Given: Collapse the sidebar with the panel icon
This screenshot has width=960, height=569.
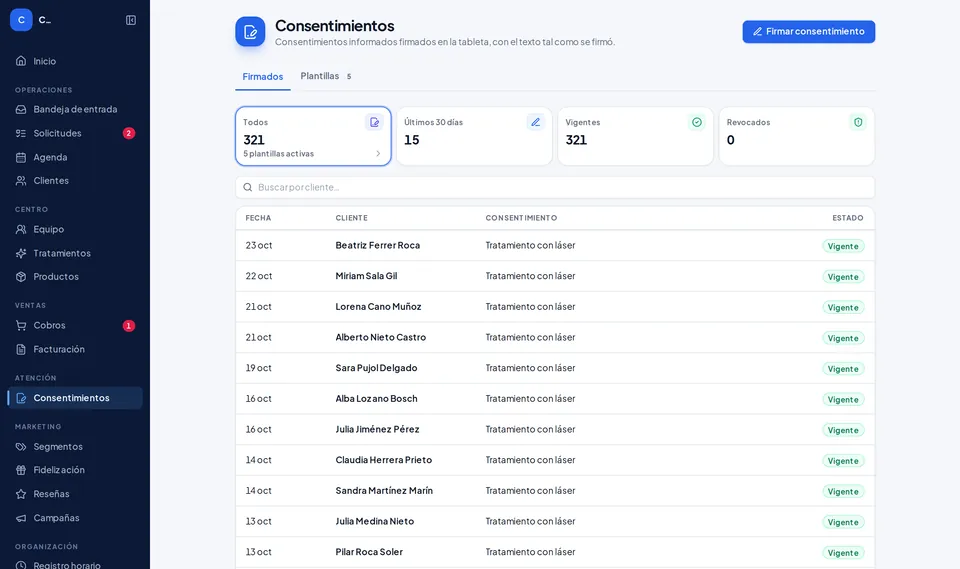Looking at the screenshot, I should [x=130, y=20].
